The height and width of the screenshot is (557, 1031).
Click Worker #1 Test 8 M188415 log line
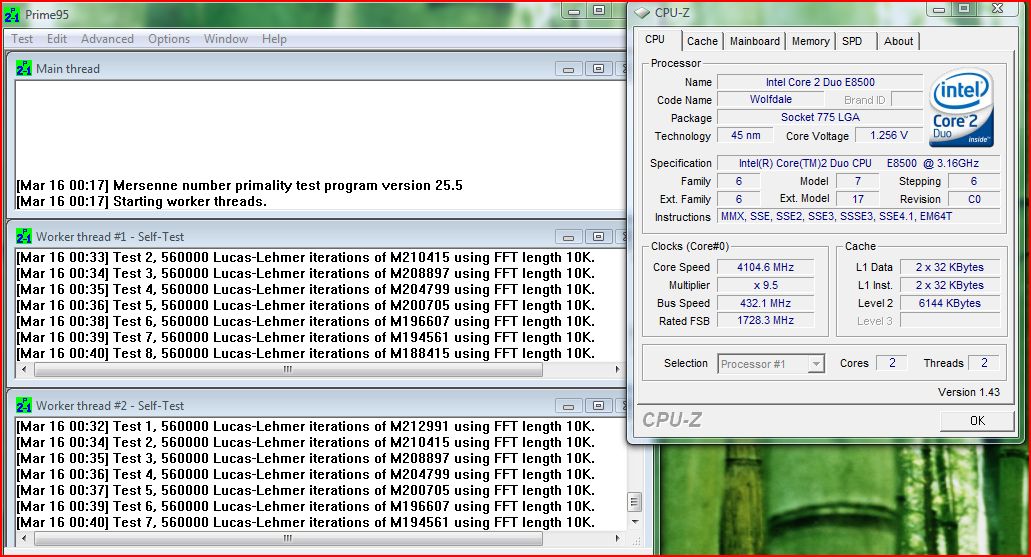pyautogui.click(x=306, y=353)
